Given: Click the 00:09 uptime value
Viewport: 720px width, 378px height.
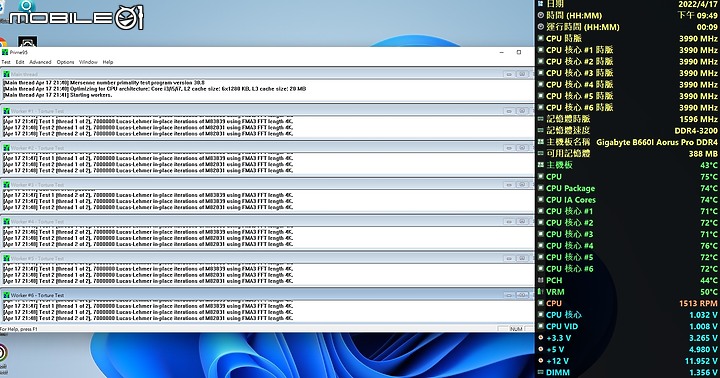Looking at the screenshot, I should 707,27.
